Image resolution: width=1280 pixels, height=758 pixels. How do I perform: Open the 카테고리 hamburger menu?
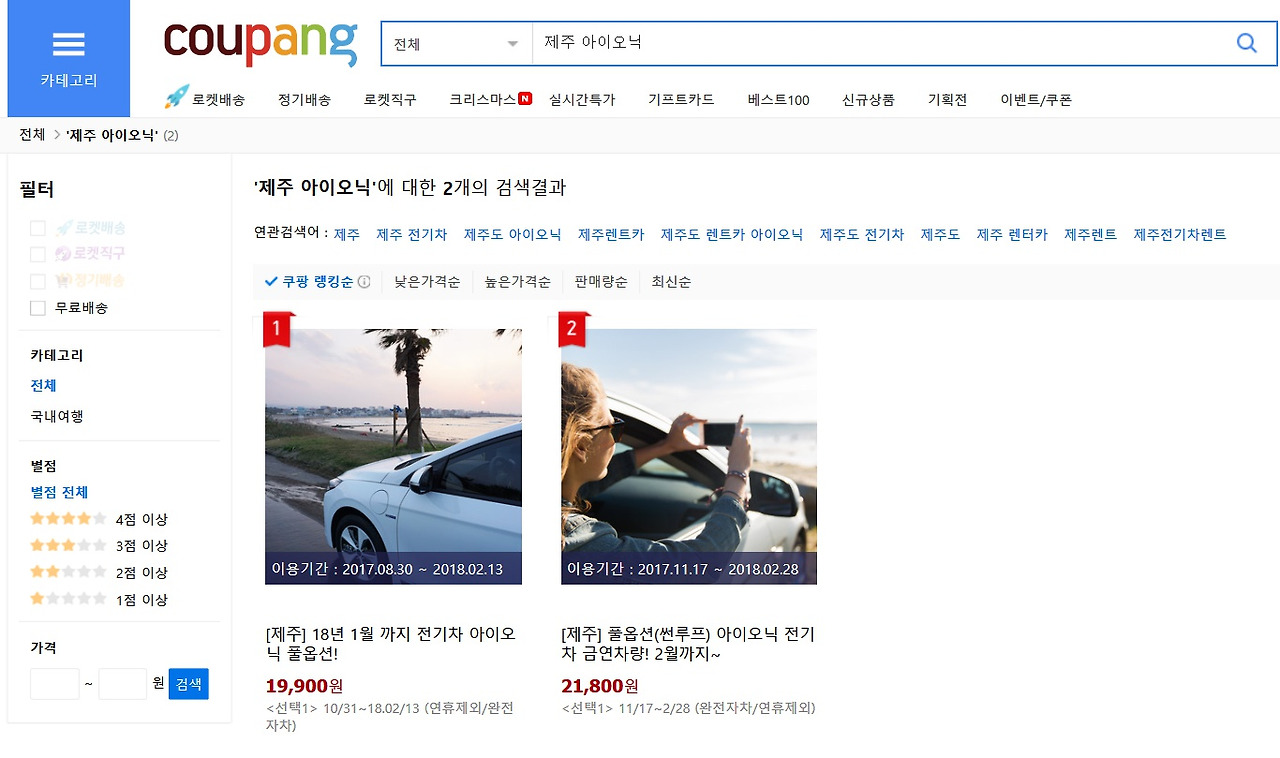pos(68,42)
